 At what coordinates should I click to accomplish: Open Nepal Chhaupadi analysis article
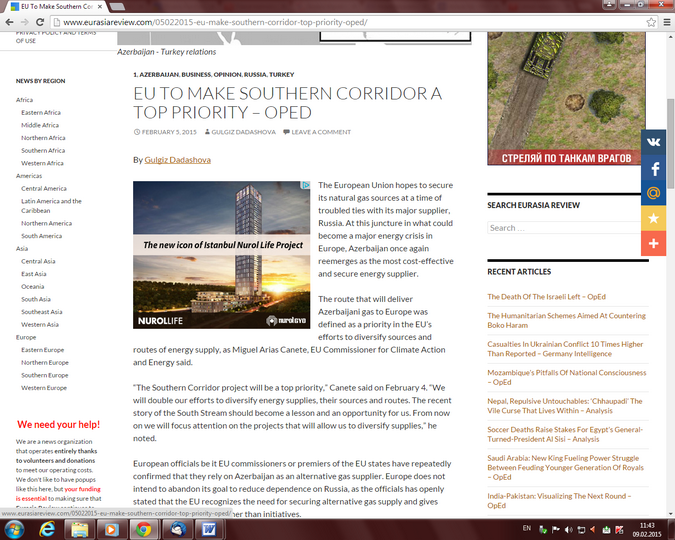click(x=565, y=406)
